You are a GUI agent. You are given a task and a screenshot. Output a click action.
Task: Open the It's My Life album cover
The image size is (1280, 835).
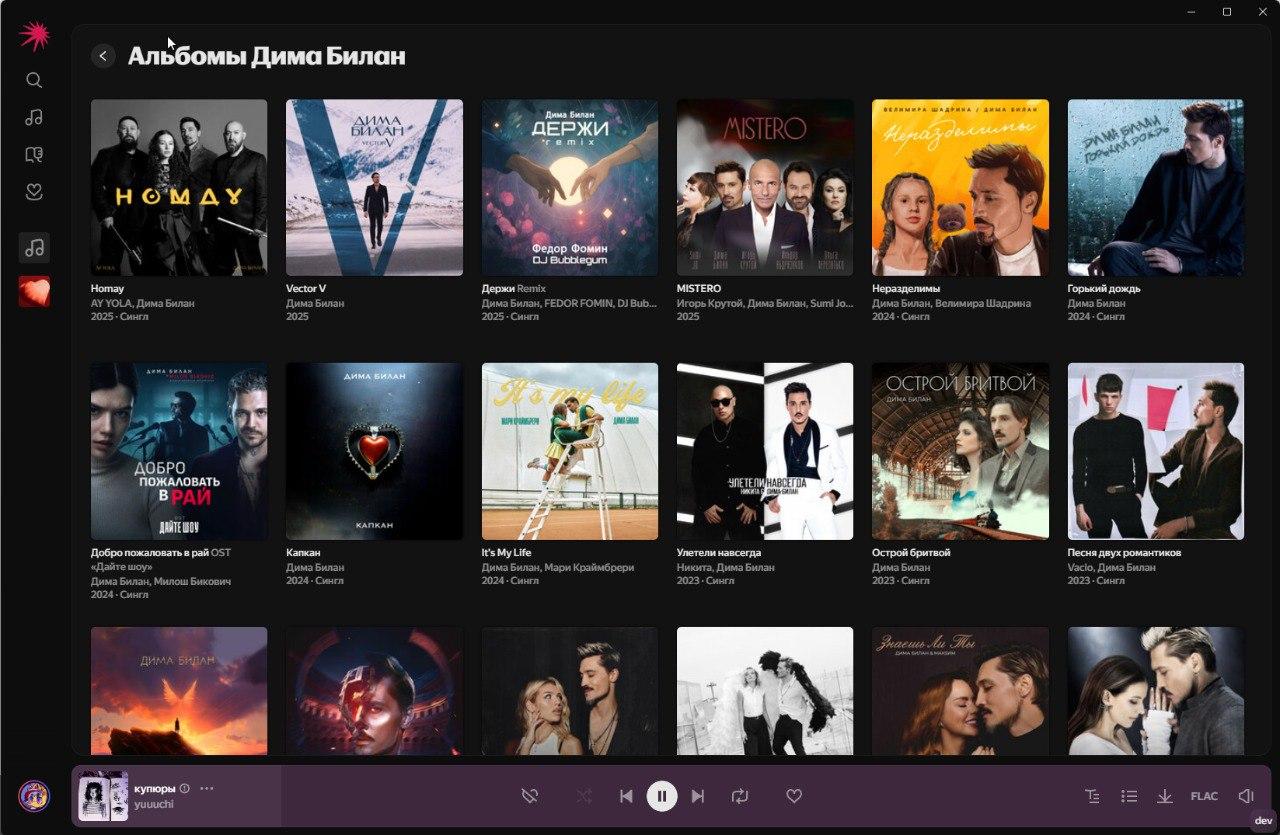tap(570, 451)
